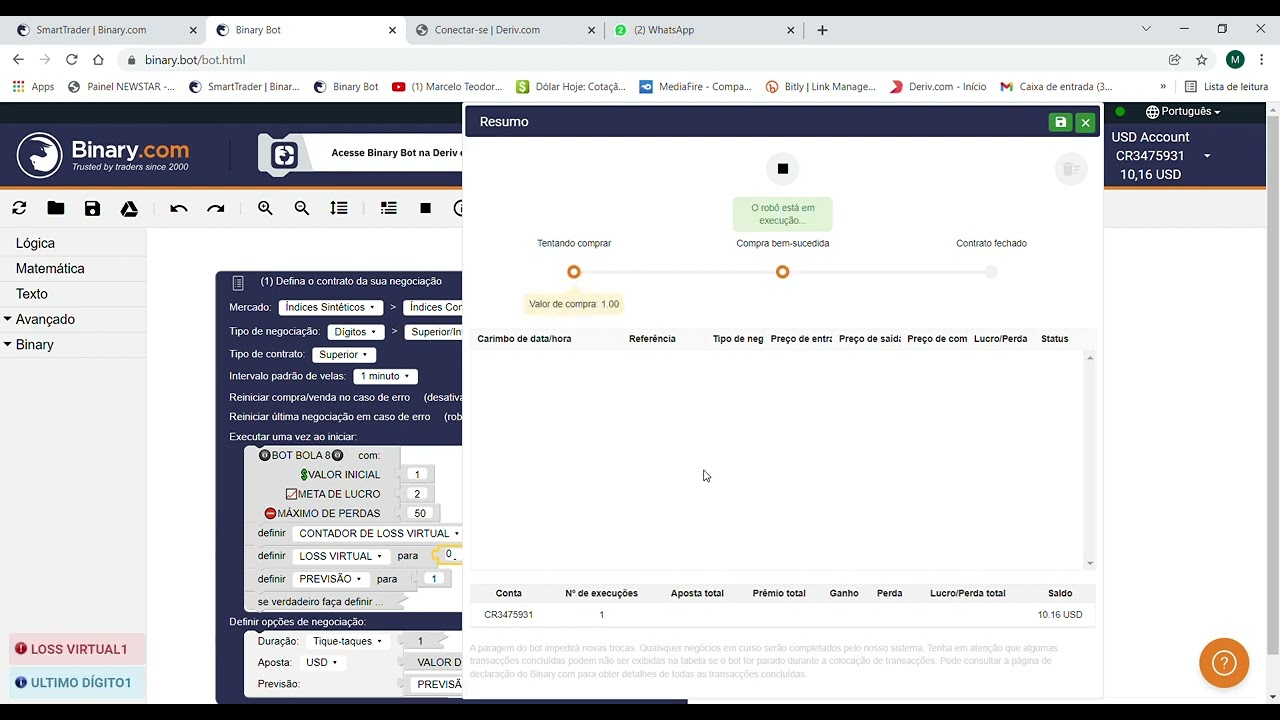Screen dimensions: 1280x720
Task: Open Dólar Hoje bookmark
Action: 571,87
